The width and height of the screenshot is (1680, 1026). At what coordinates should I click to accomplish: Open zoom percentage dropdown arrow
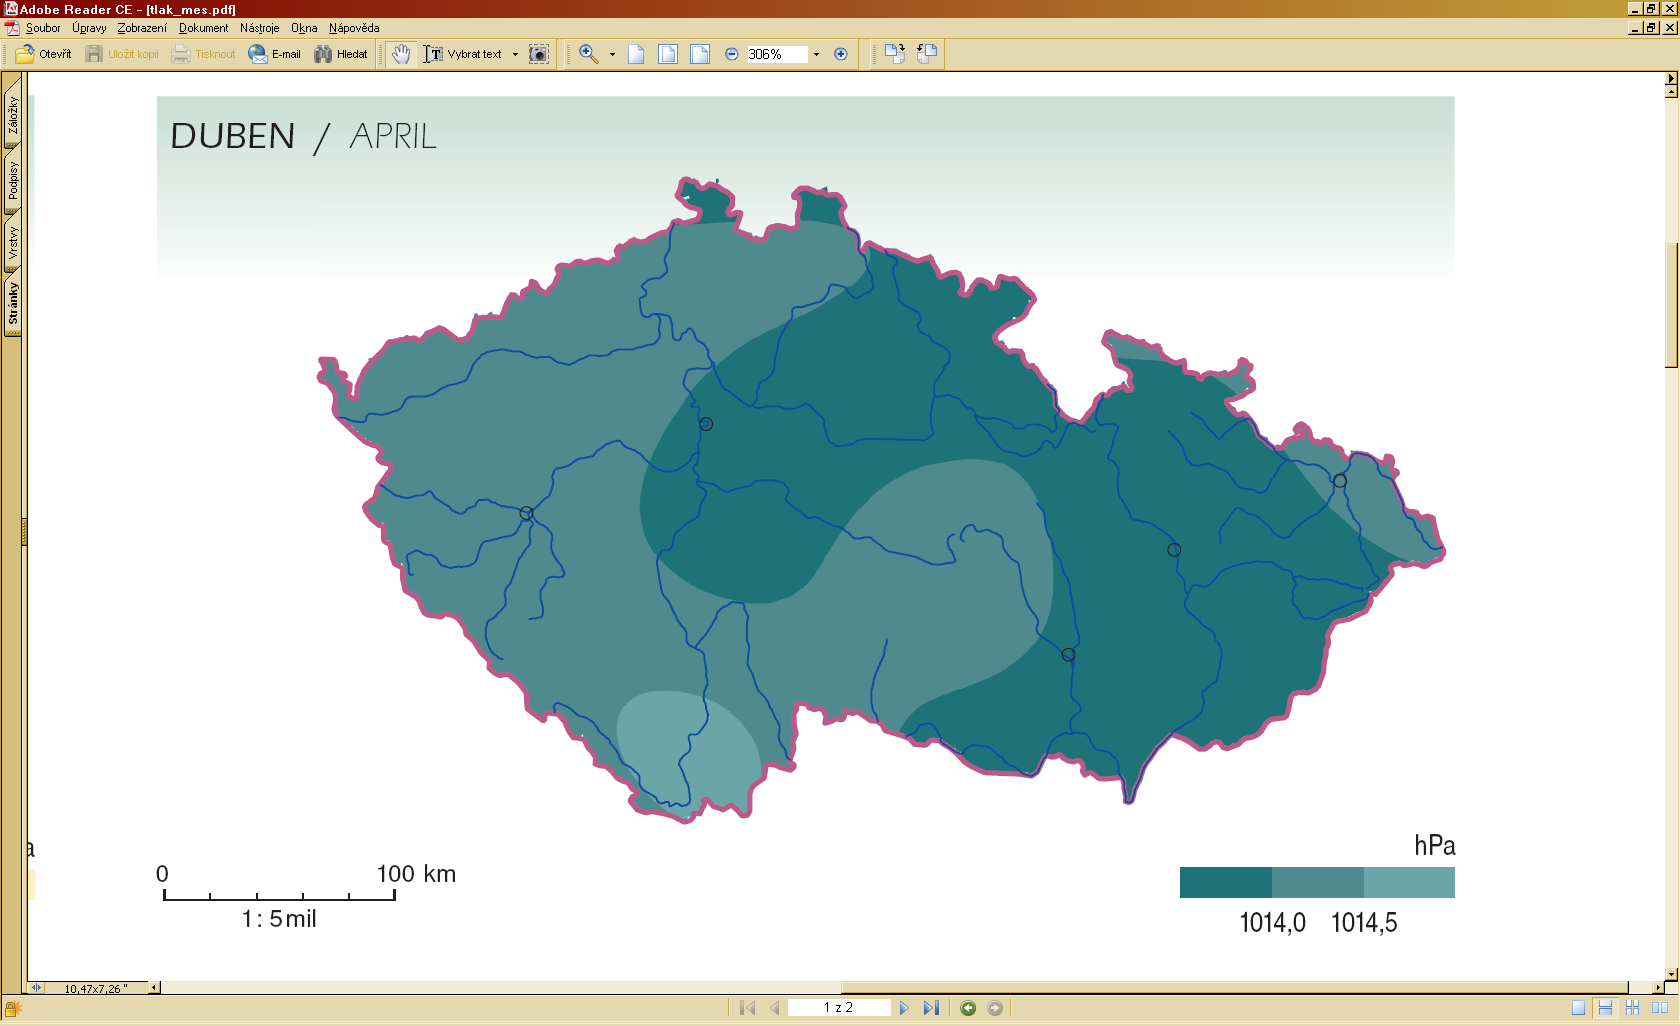click(816, 54)
